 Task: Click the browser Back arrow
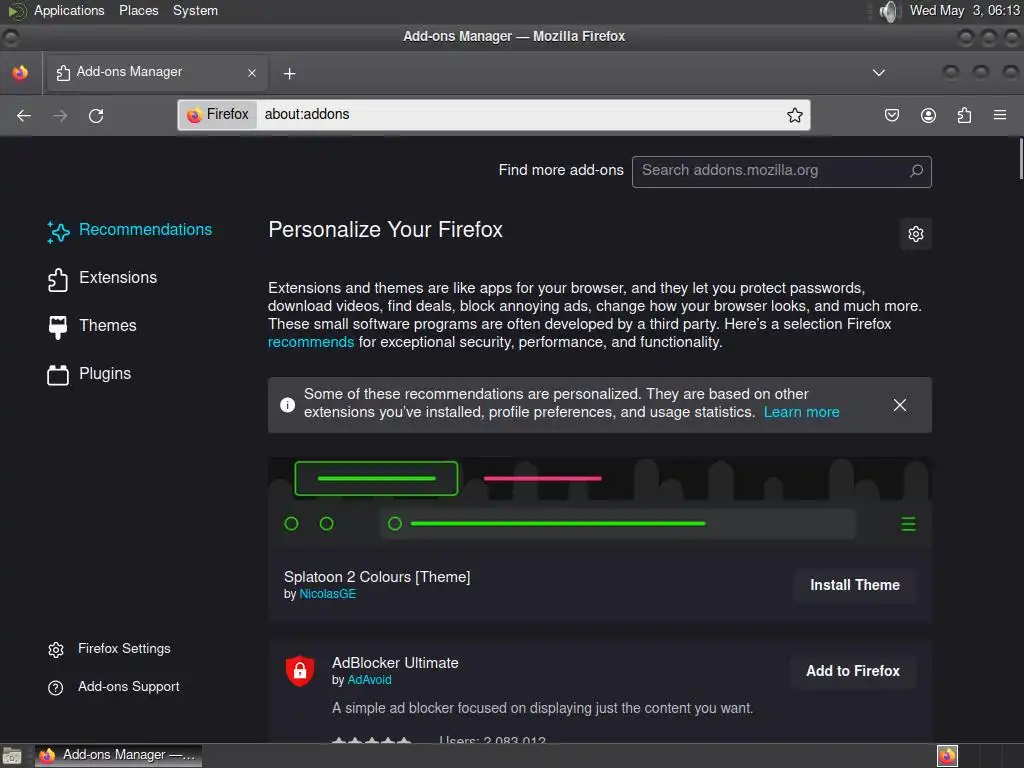tap(24, 116)
